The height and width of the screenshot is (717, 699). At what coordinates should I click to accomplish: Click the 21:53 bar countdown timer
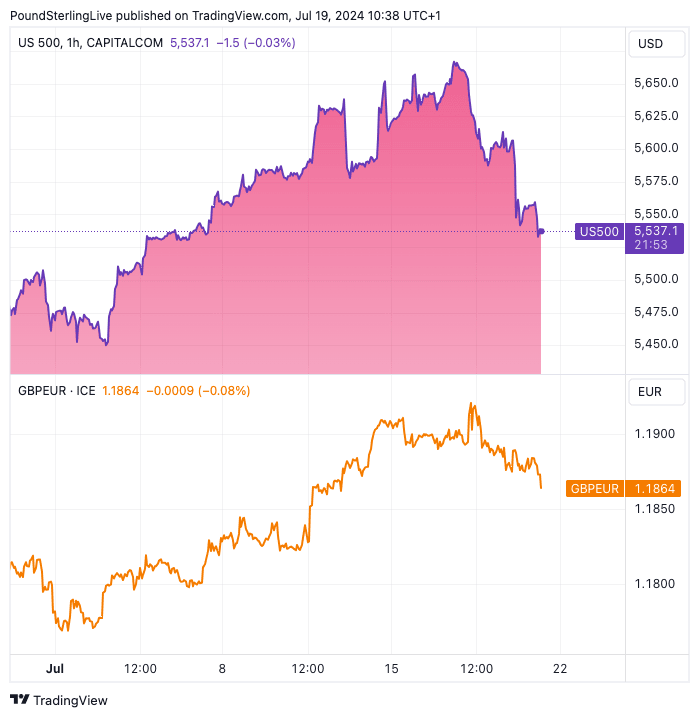click(x=655, y=245)
